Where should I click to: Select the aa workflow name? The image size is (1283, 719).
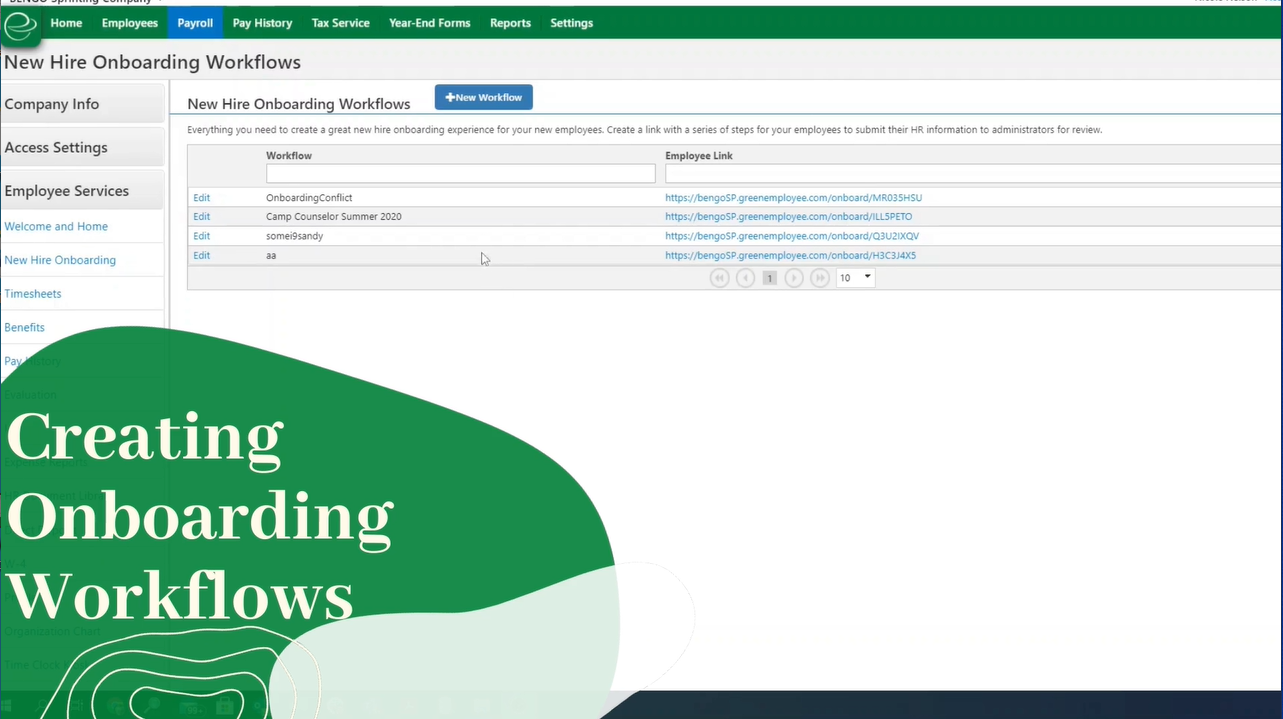(271, 255)
